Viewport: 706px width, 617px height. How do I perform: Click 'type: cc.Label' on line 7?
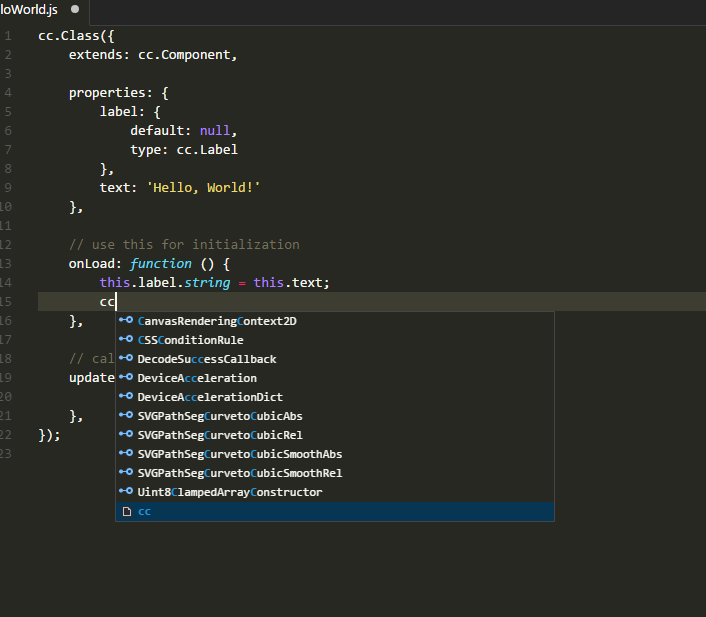coord(184,150)
